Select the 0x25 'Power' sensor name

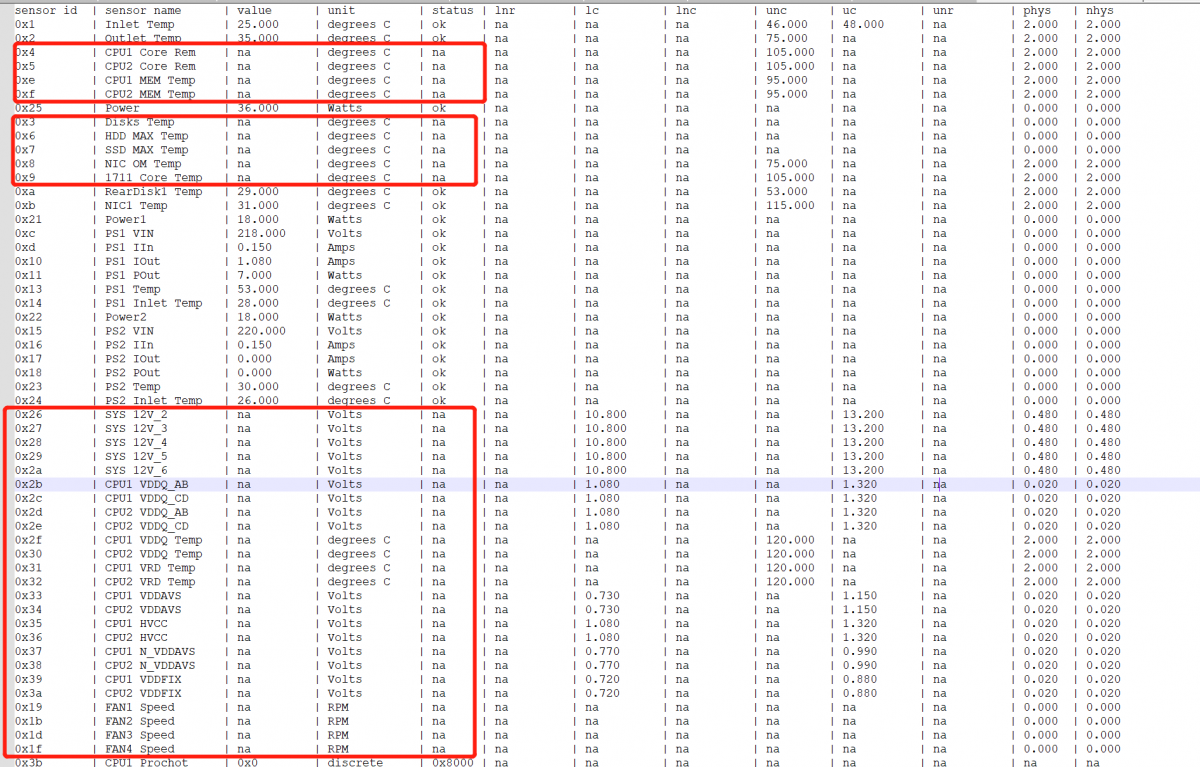pos(122,108)
